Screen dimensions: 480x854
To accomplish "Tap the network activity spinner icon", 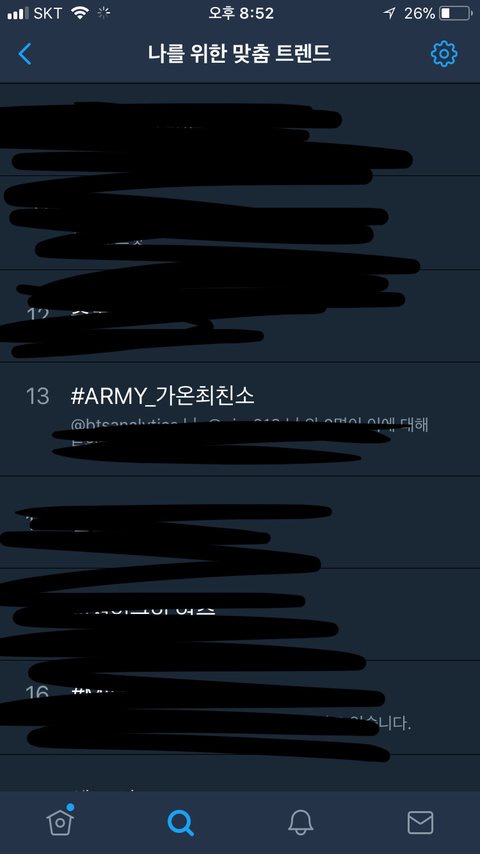I will 104,14.
